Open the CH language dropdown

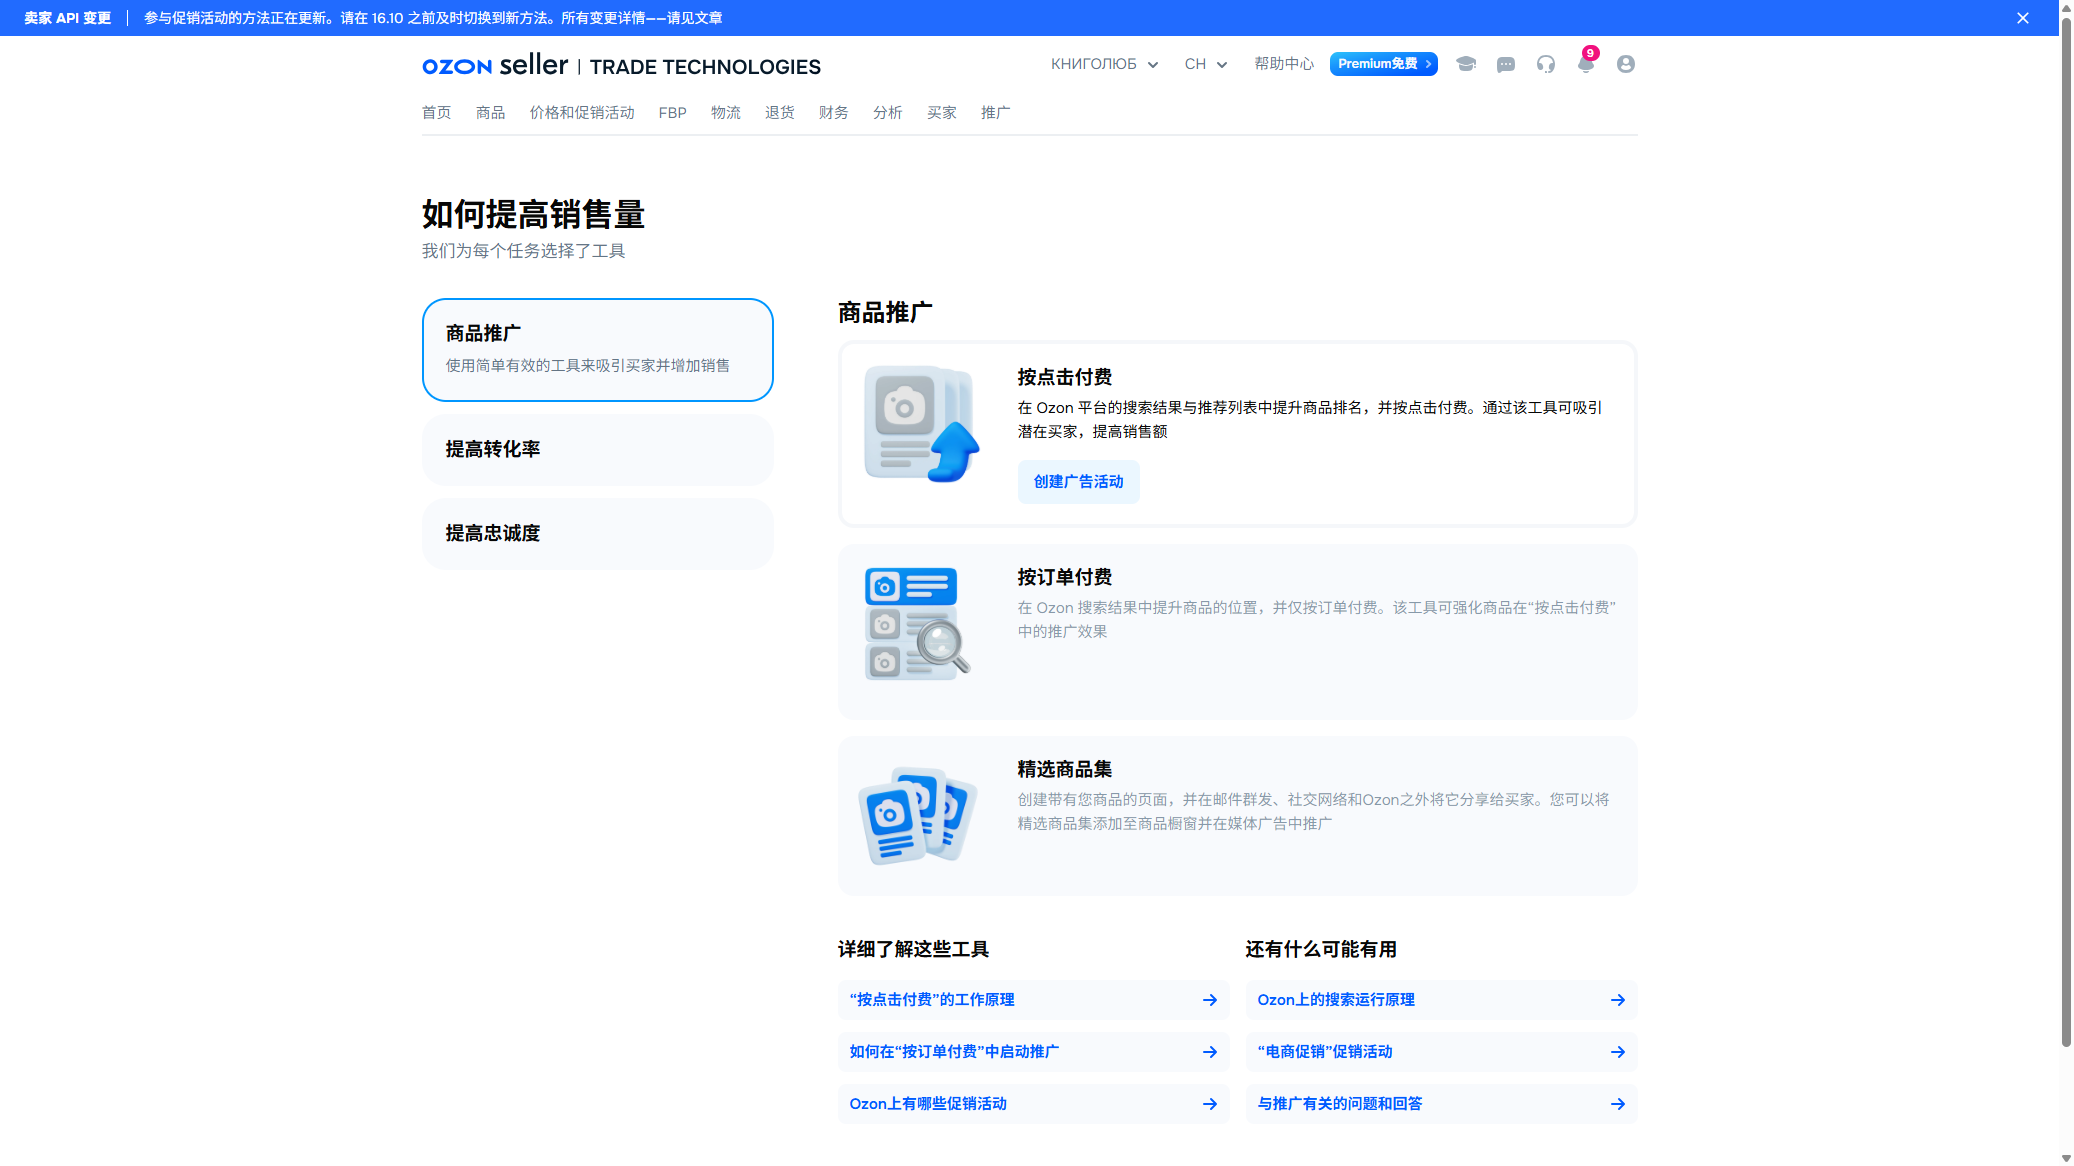point(1205,64)
